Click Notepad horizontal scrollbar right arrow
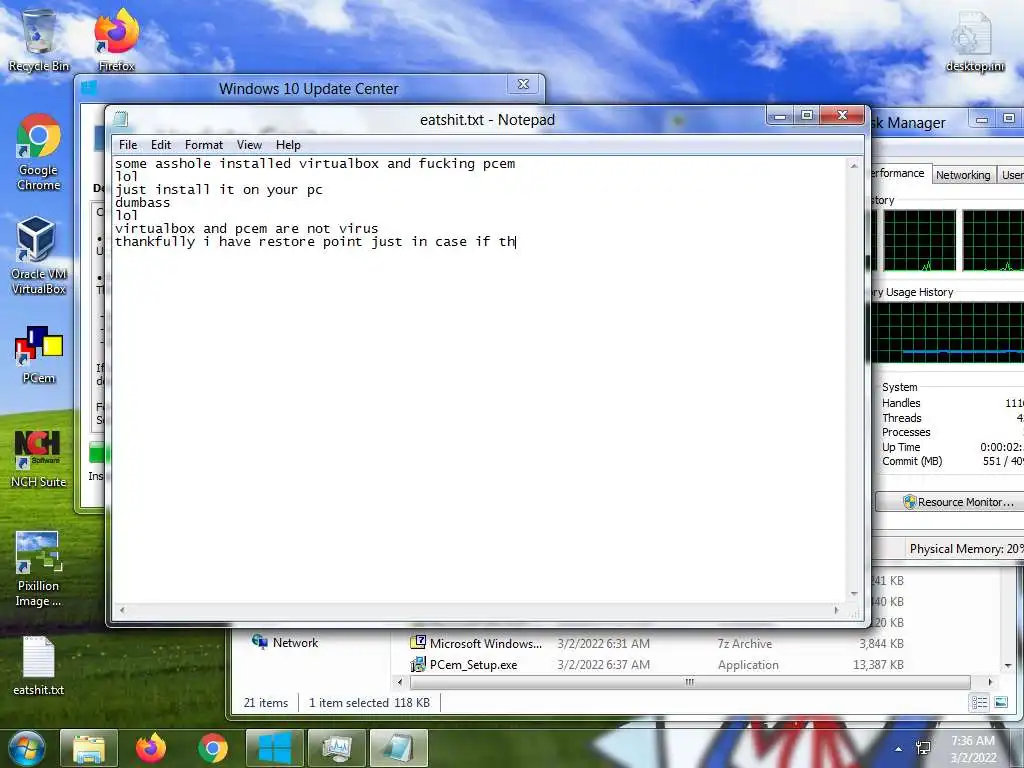The image size is (1024, 768). 837,611
